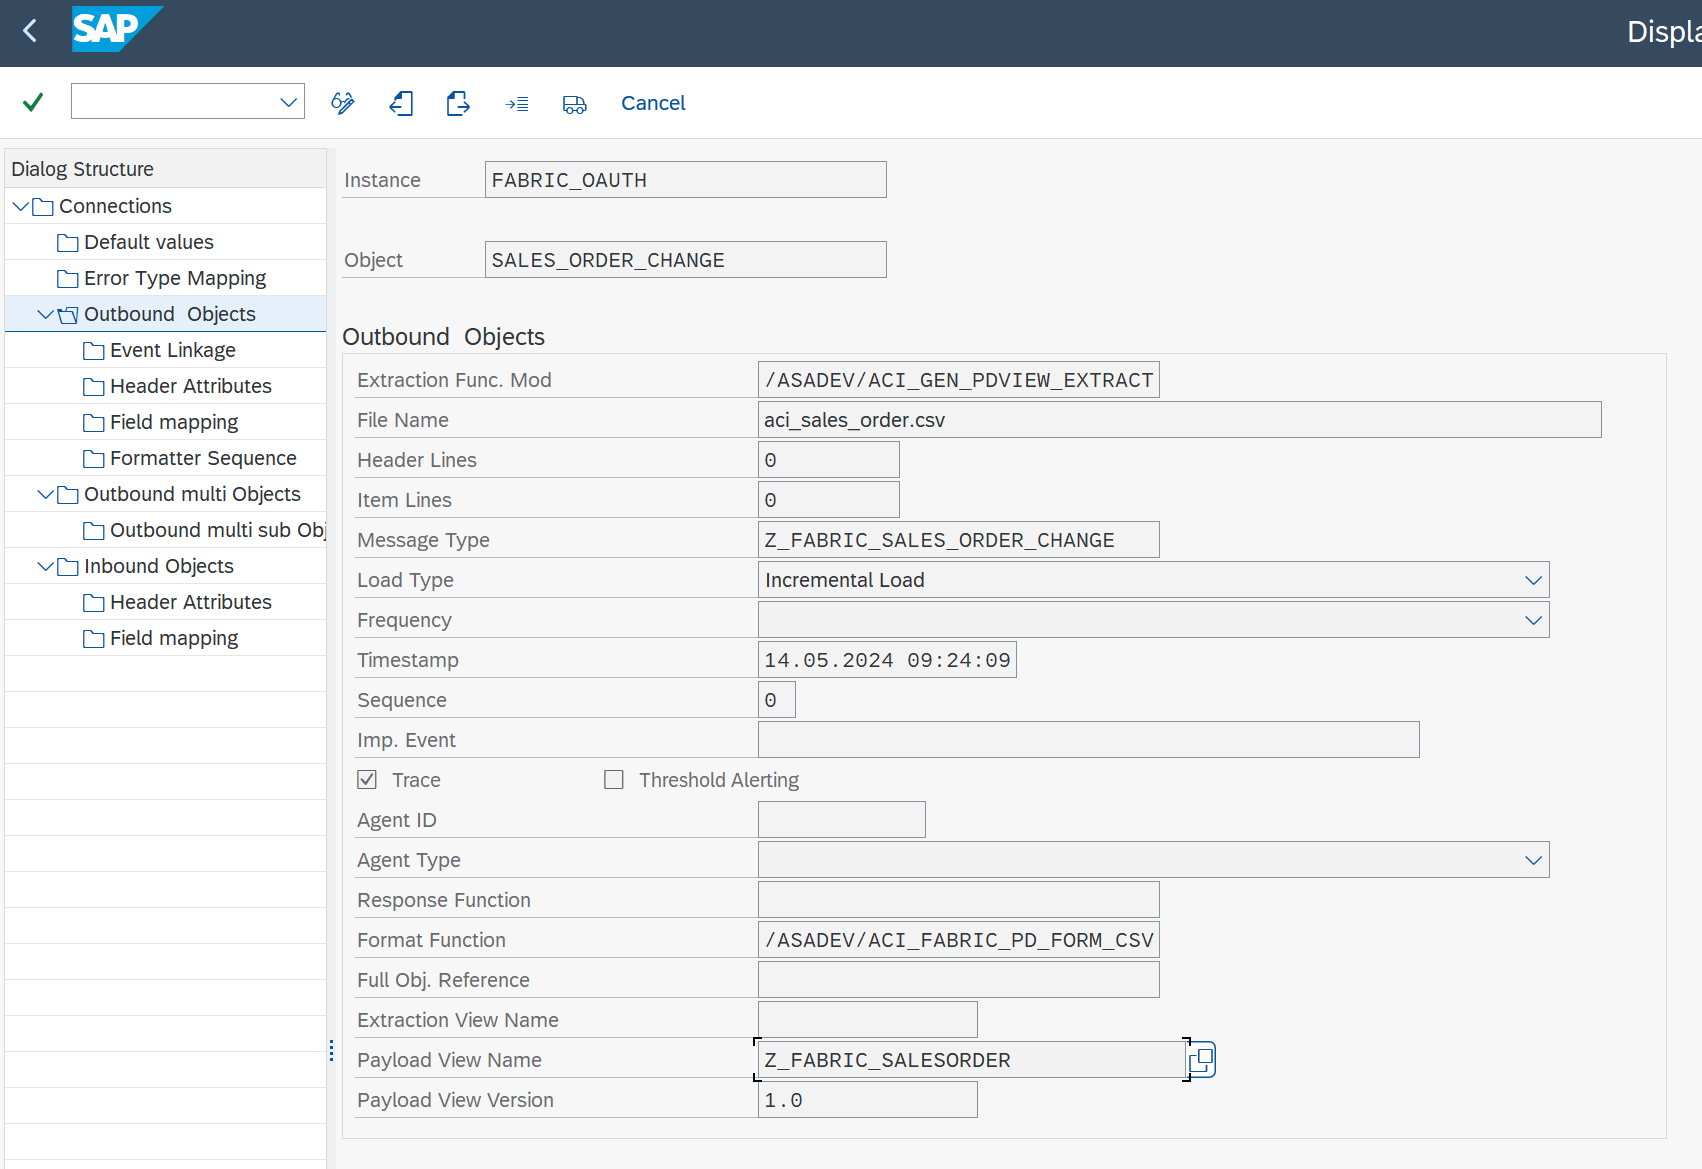Click the Item Lines field
This screenshot has height=1169, width=1702.
pyautogui.click(x=829, y=500)
